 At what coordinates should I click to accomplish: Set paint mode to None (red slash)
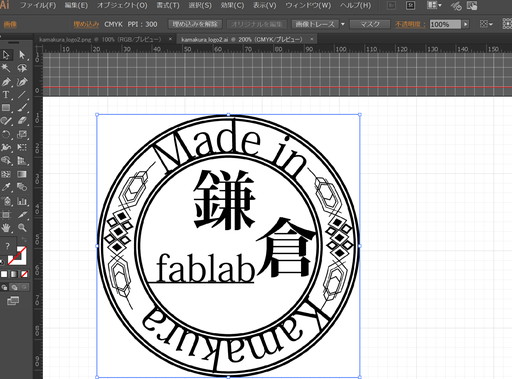[24, 274]
